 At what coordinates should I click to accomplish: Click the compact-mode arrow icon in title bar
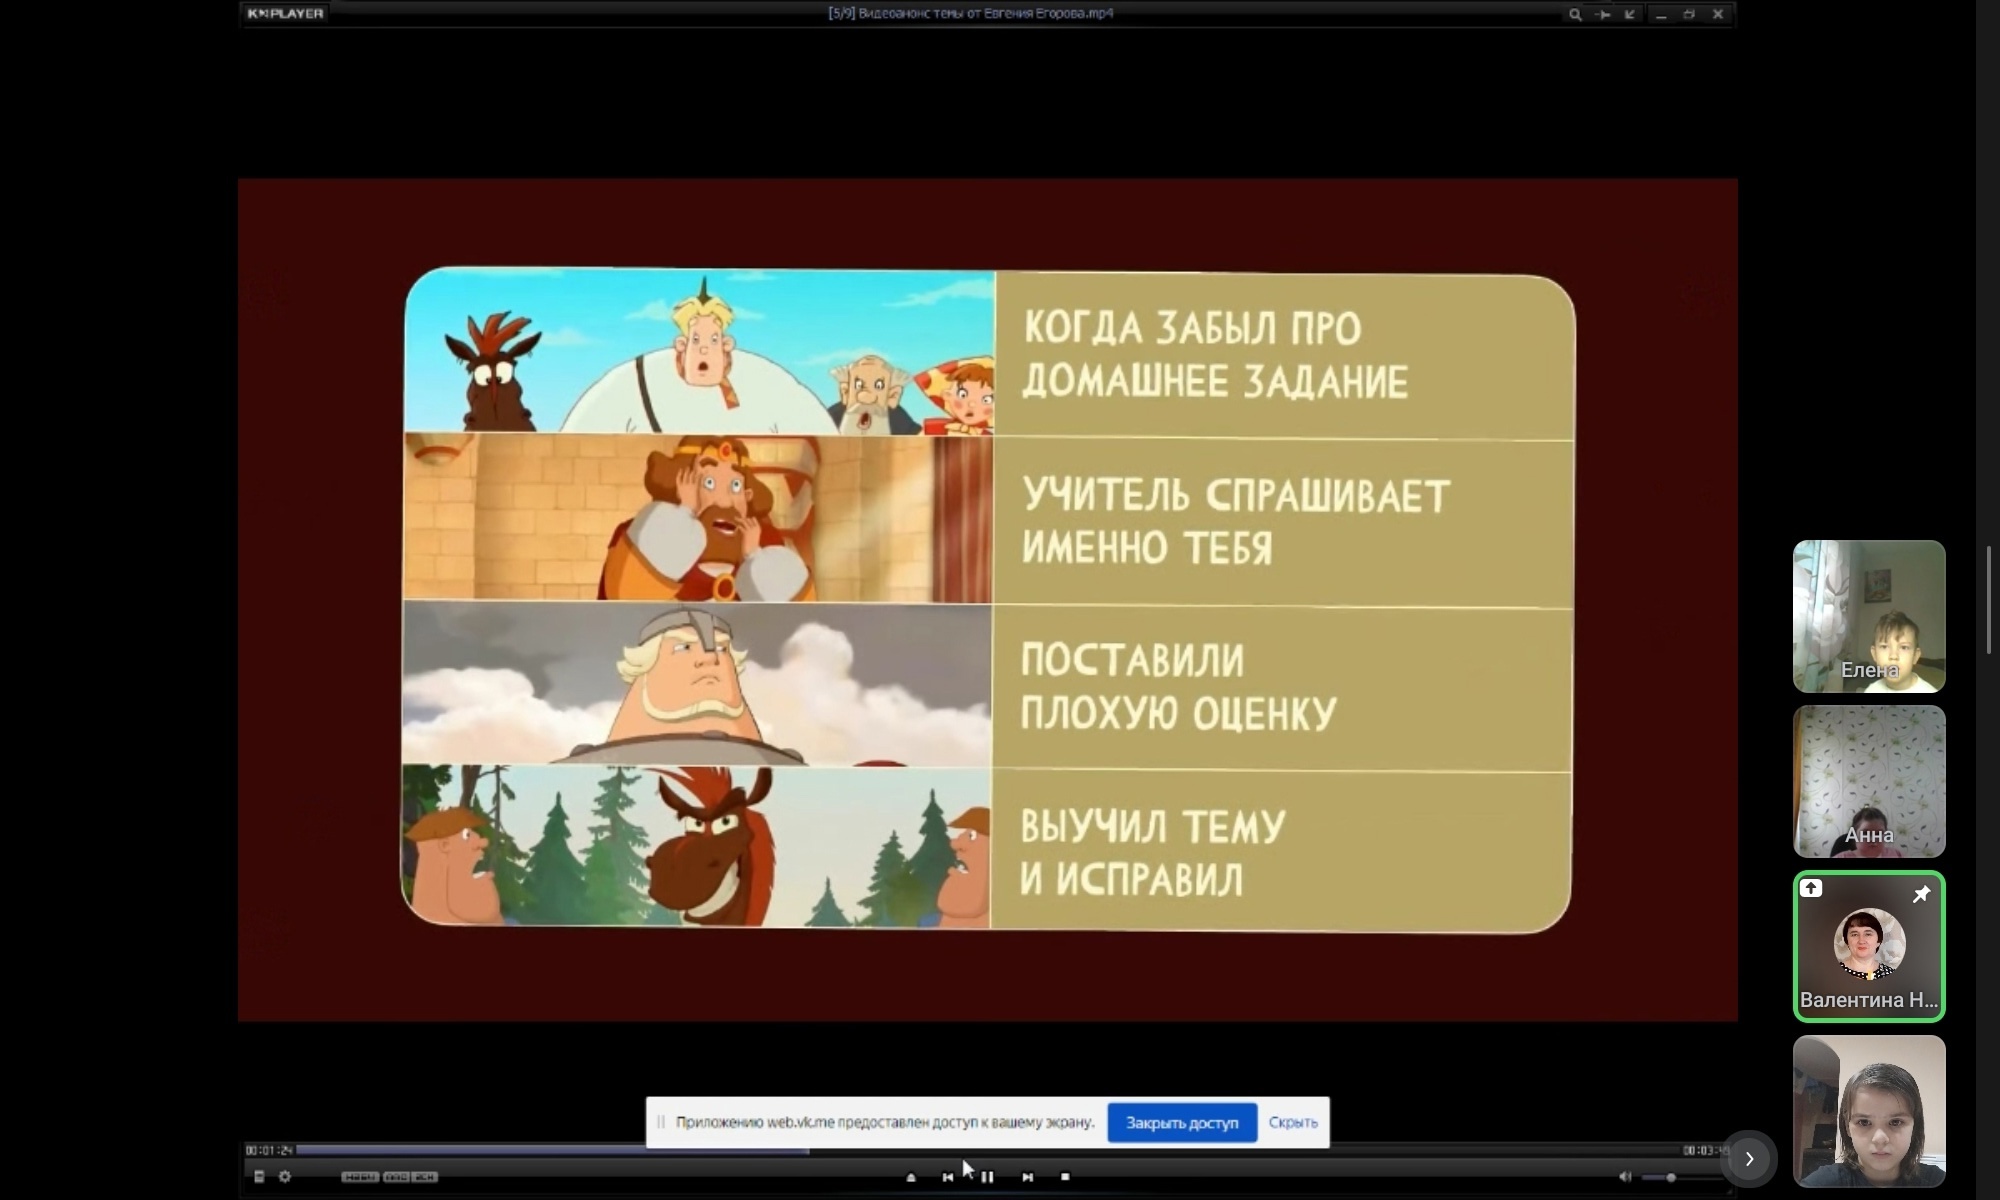coord(1630,14)
